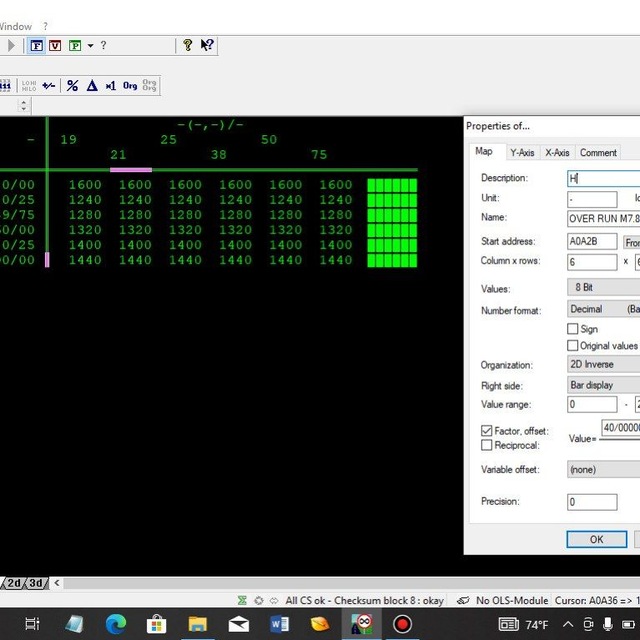Select the 1440 cell under column 75
Screen dimensions: 640x640
click(x=336, y=260)
